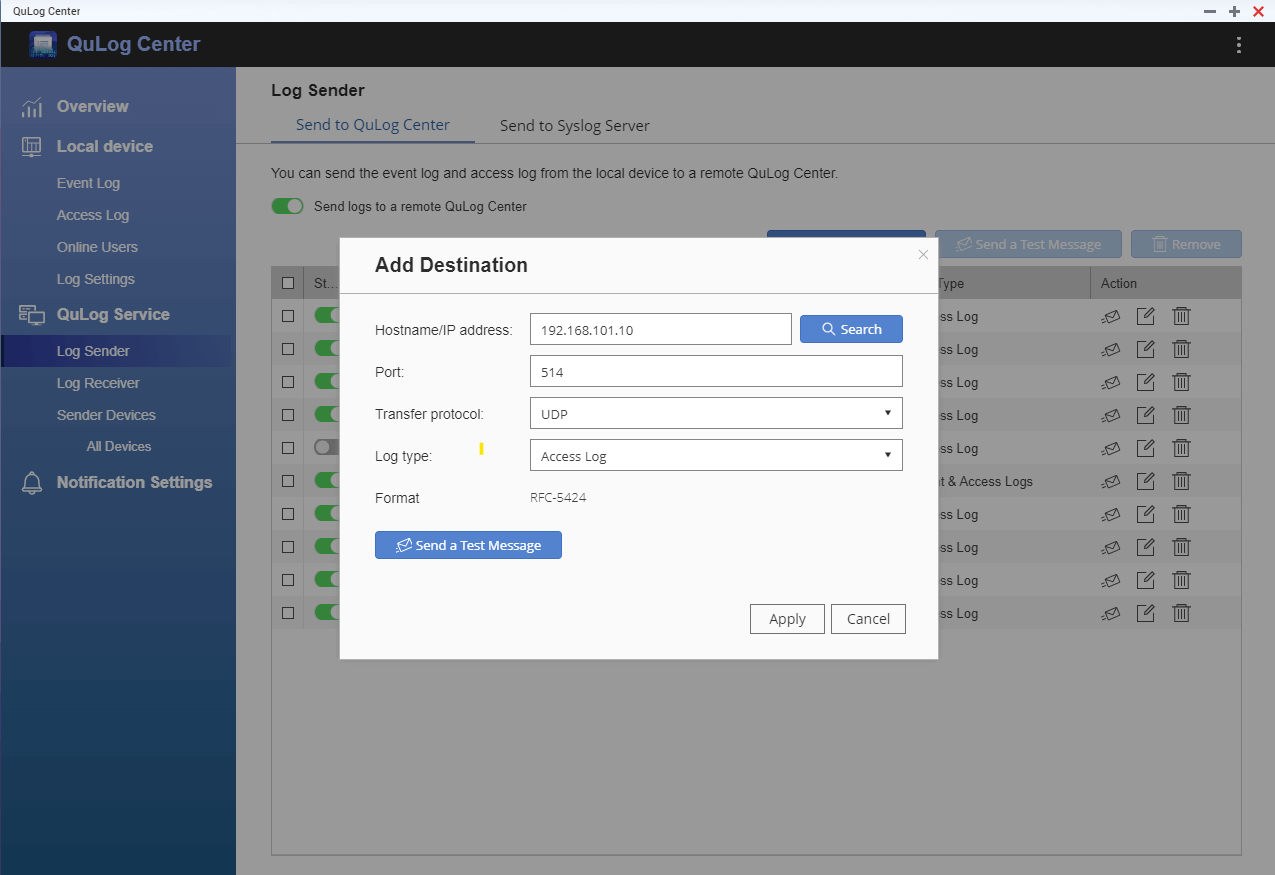The image size is (1275, 875).
Task: Select the Send to QuLog Center tab
Action: [372, 126]
